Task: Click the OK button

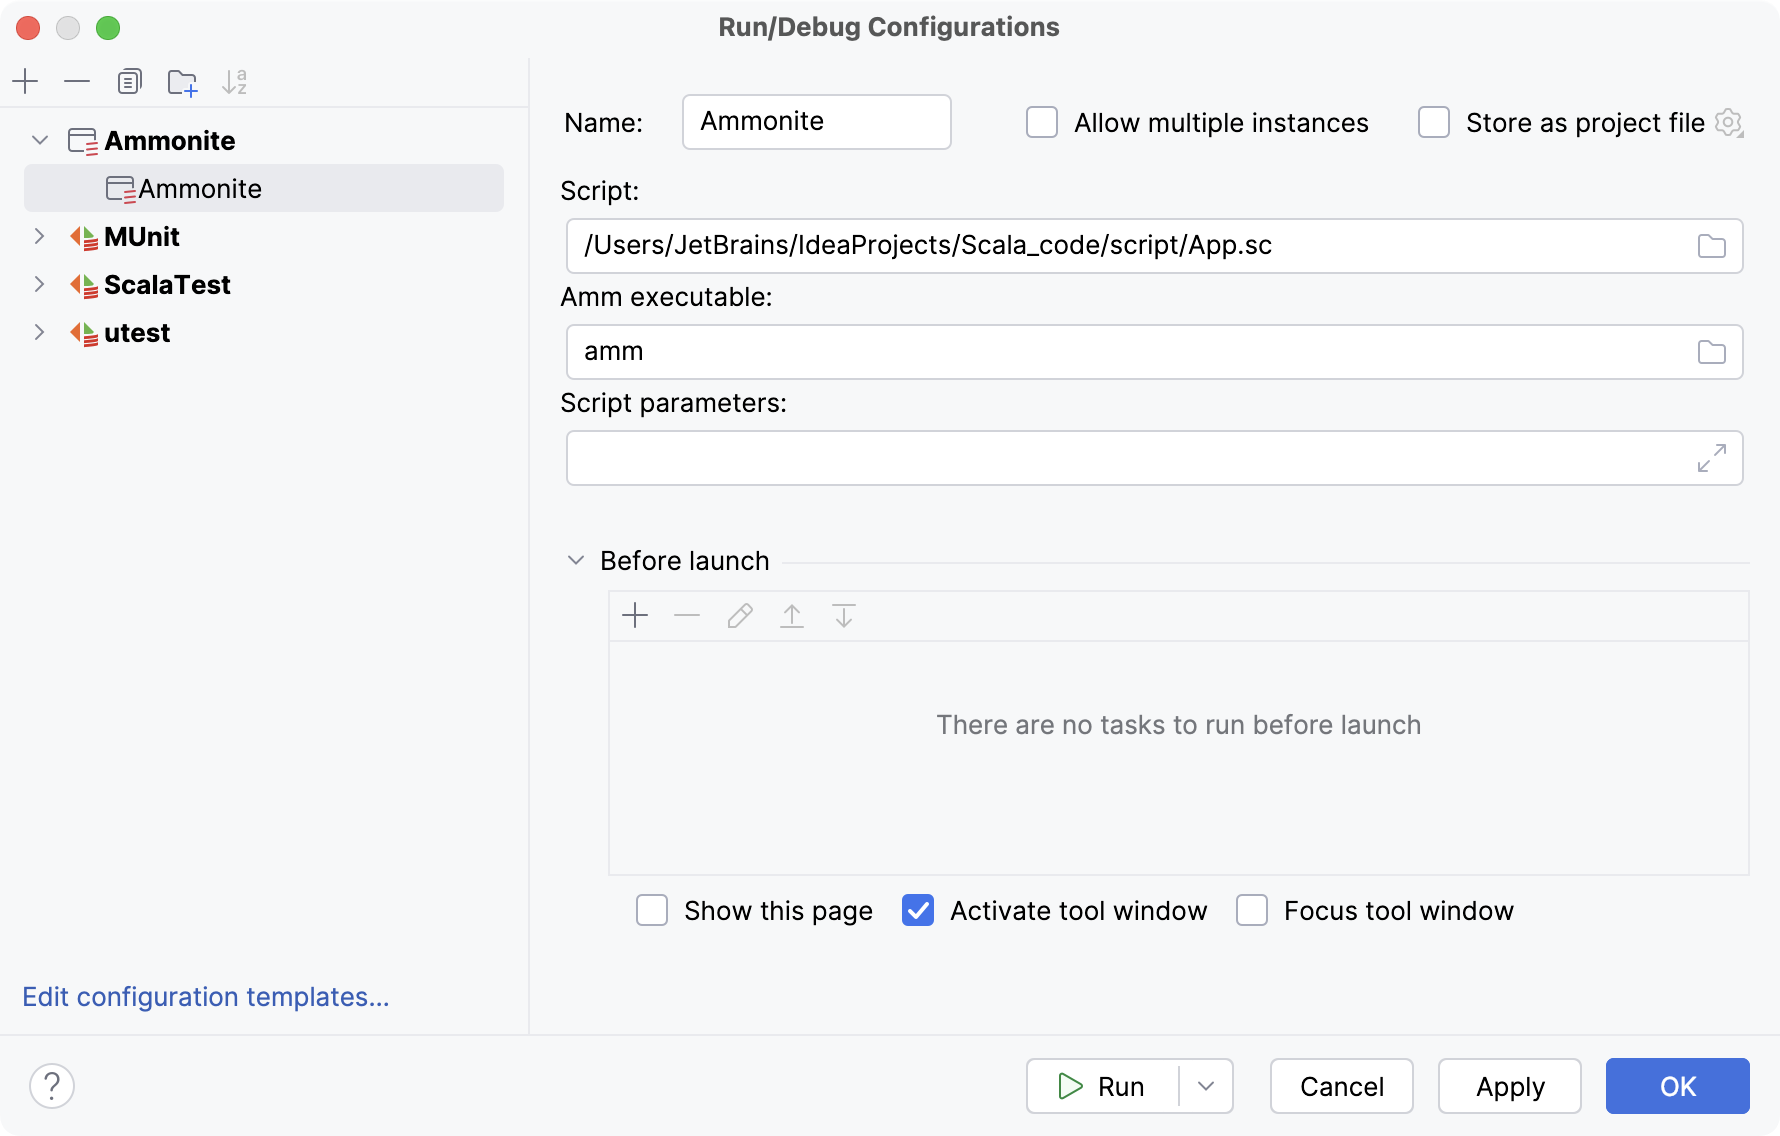Action: coord(1677,1086)
